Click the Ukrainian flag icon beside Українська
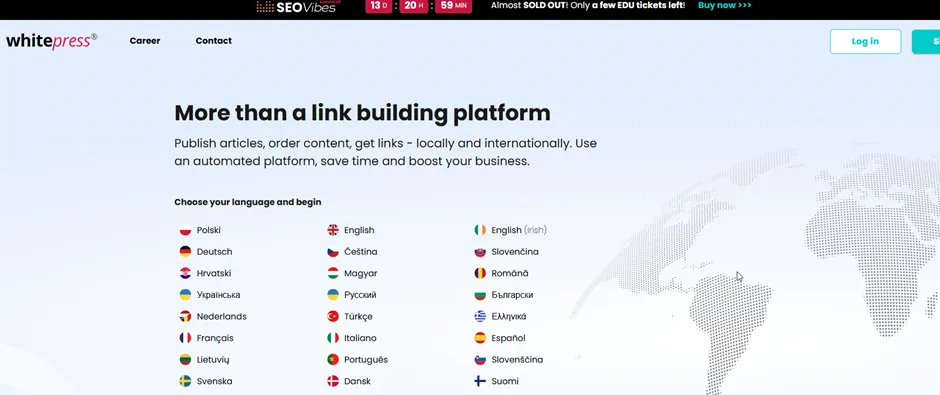The image size is (940, 395). 185,295
